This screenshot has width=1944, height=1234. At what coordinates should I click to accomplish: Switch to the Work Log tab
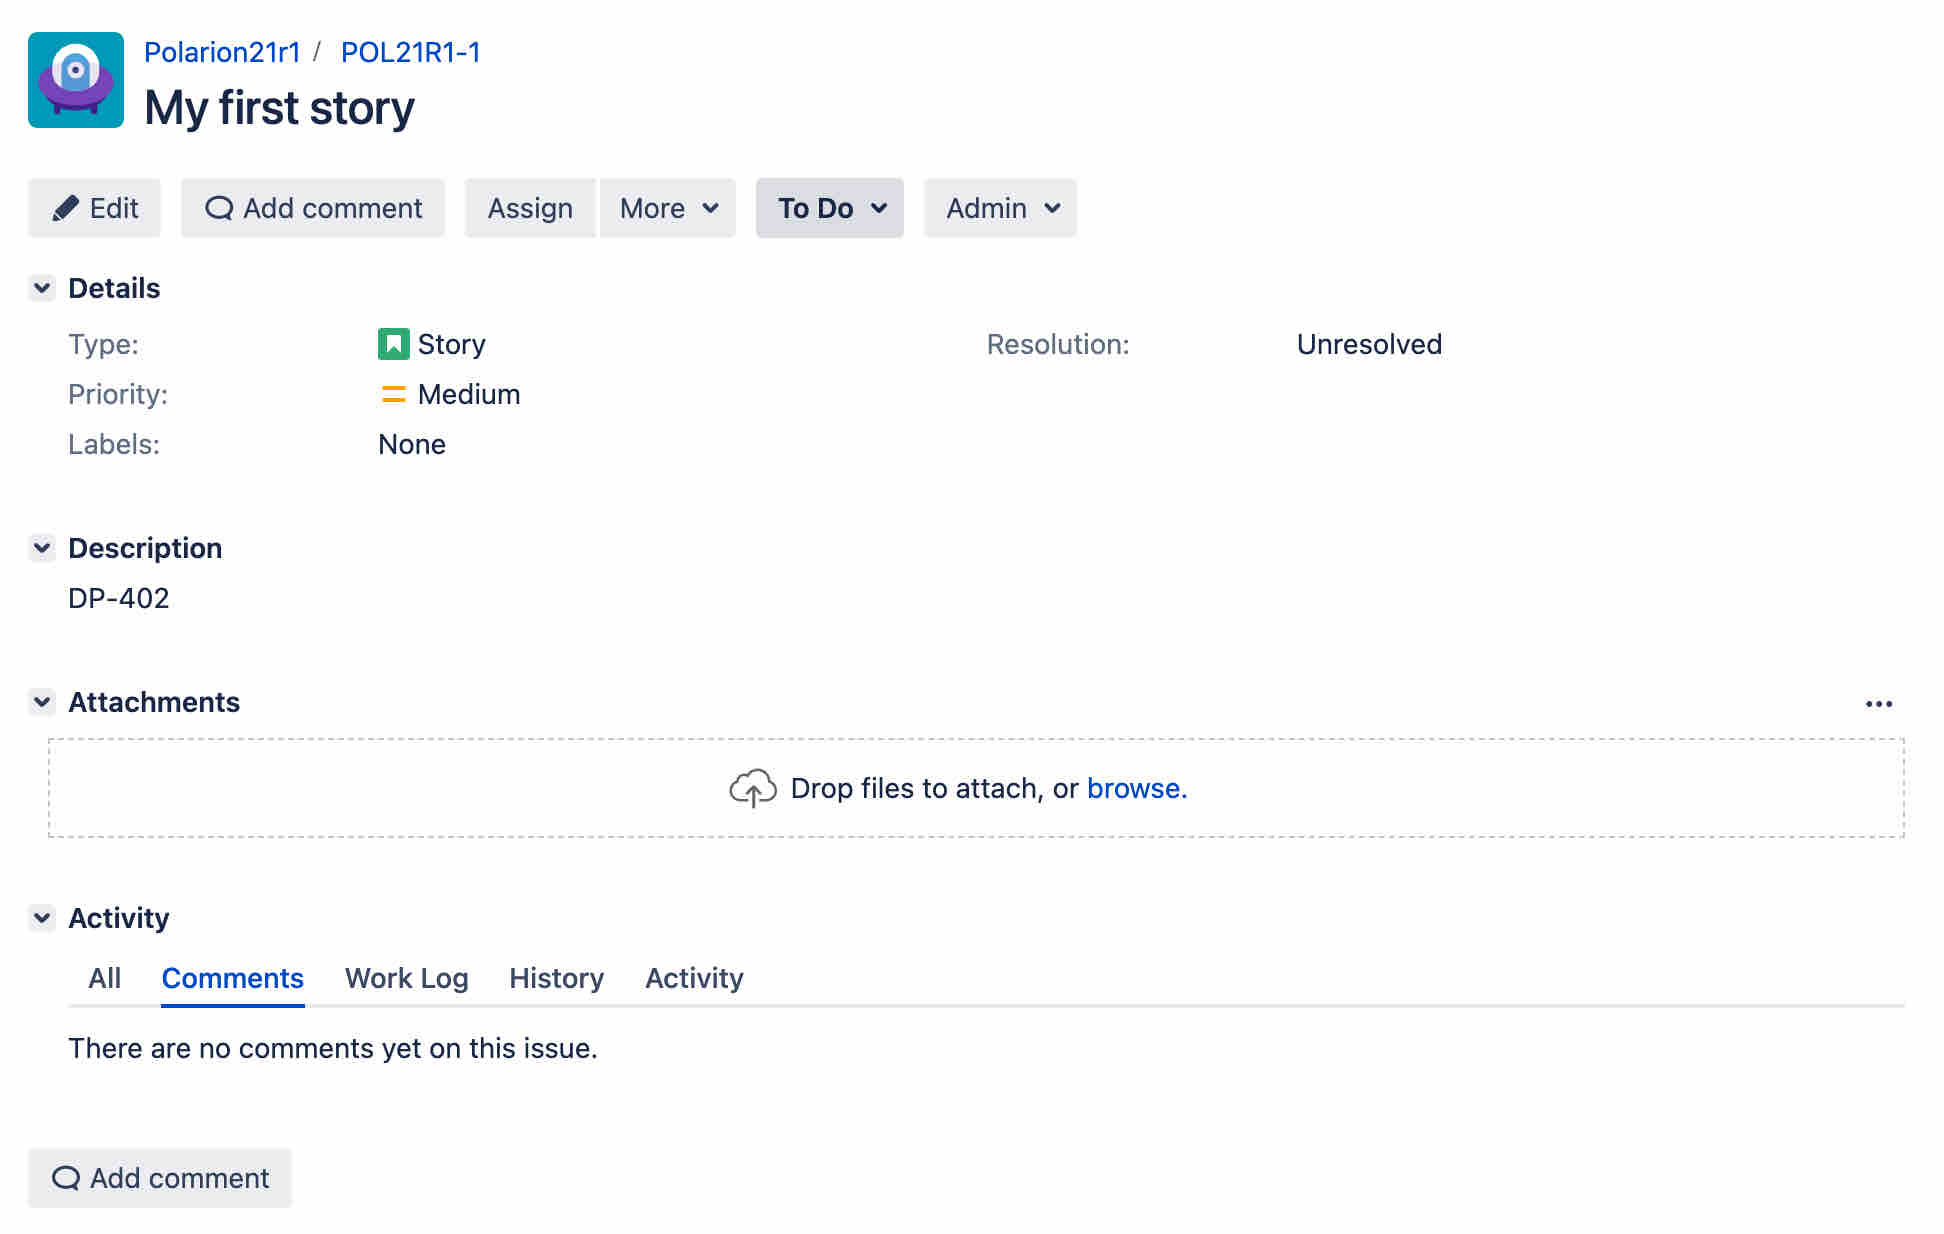406,978
